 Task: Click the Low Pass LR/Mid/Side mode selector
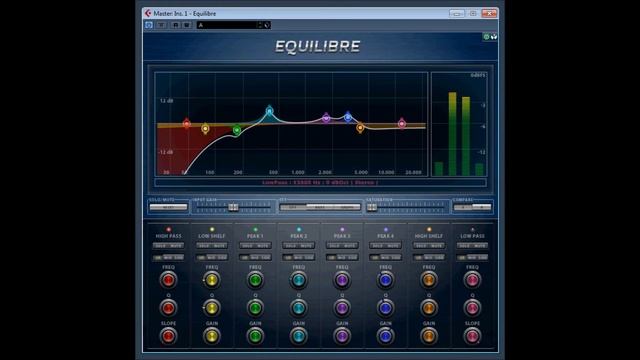coord(472,258)
